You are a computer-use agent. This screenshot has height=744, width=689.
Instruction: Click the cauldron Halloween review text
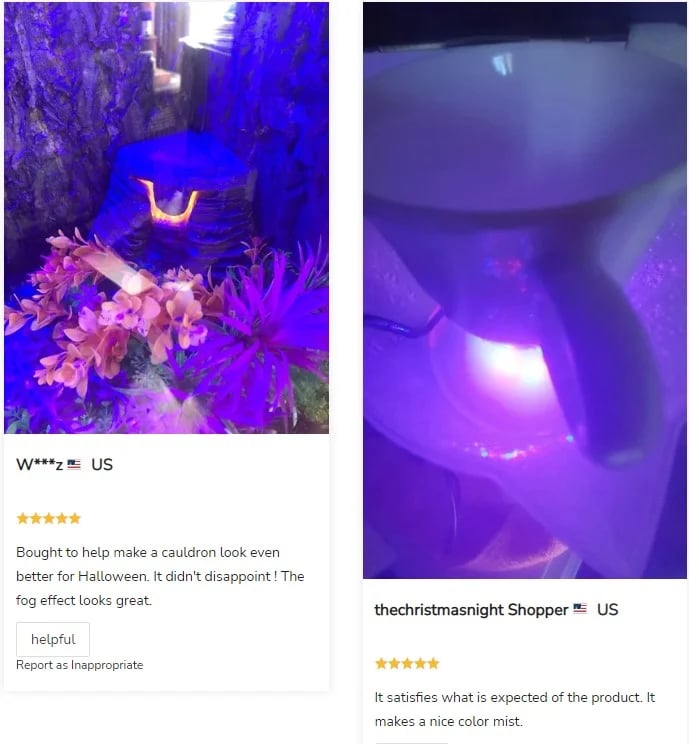pos(160,576)
